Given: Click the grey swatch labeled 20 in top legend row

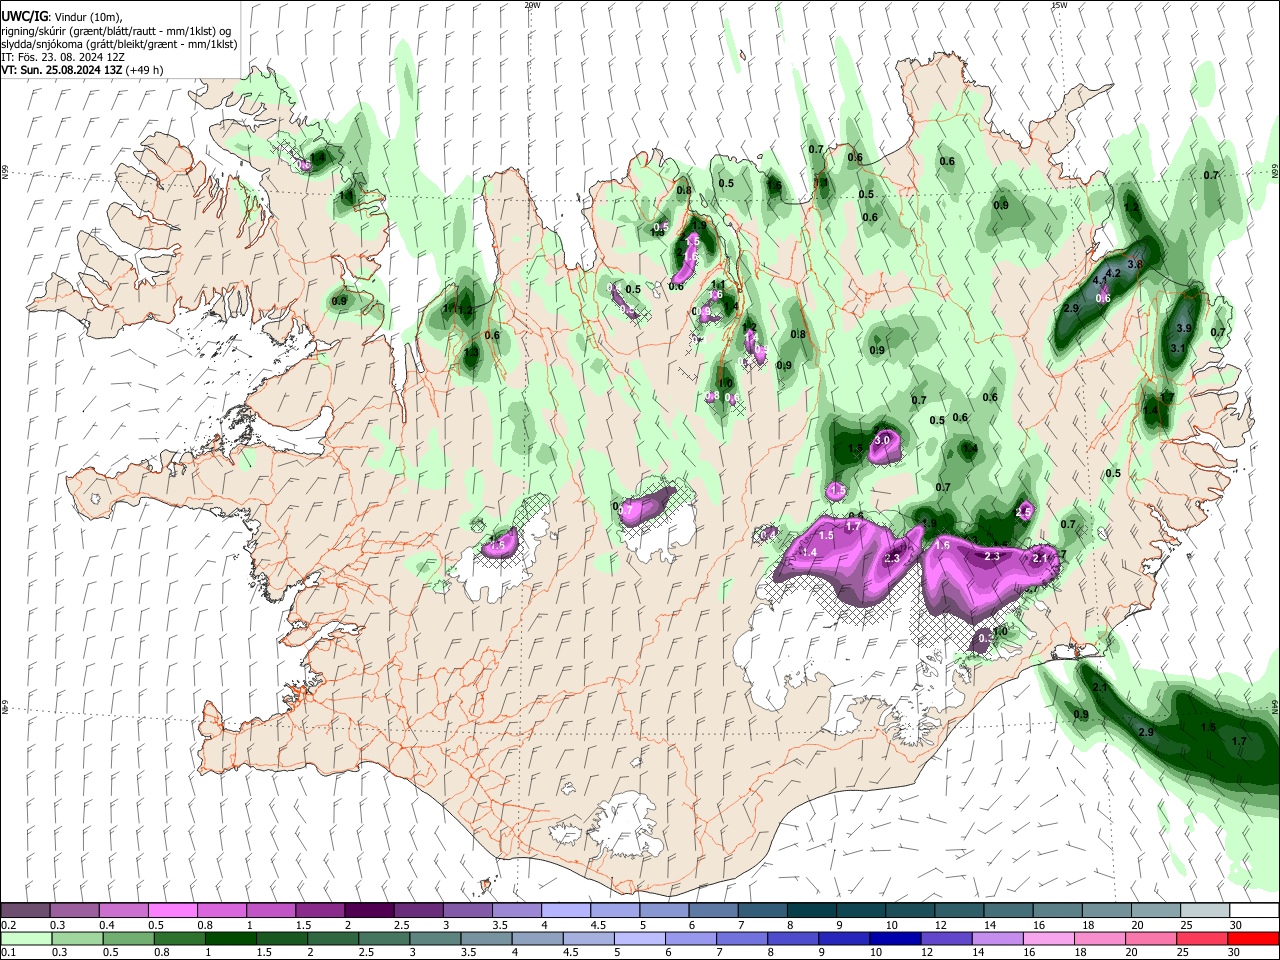Looking at the screenshot, I should pos(1155,910).
